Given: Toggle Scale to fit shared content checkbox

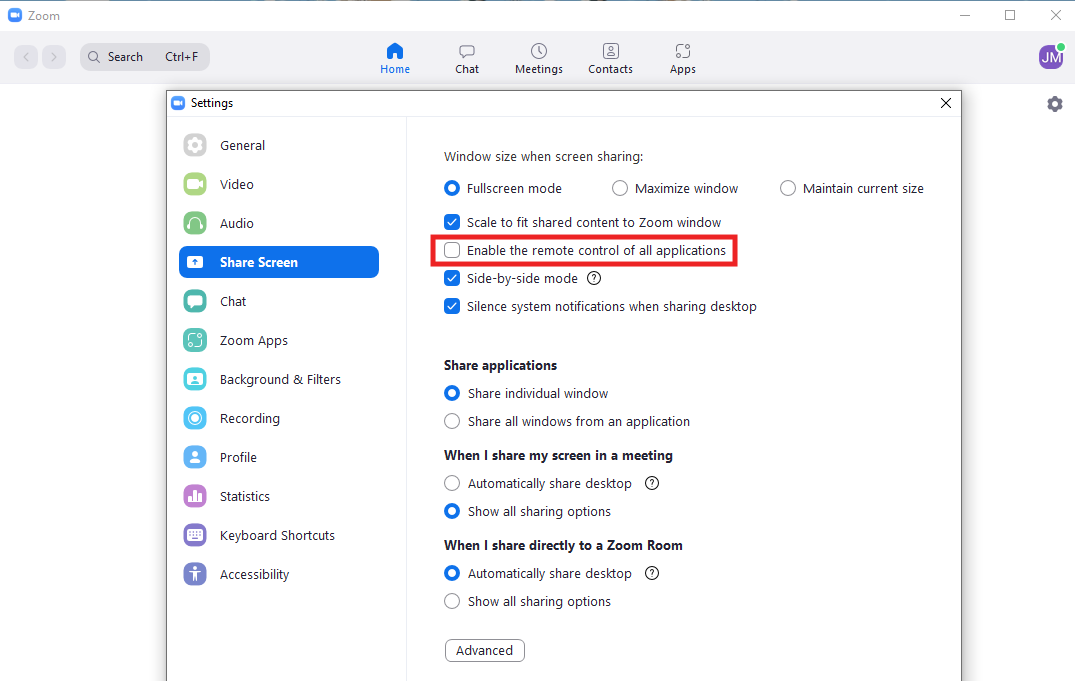Looking at the screenshot, I should pyautogui.click(x=452, y=222).
